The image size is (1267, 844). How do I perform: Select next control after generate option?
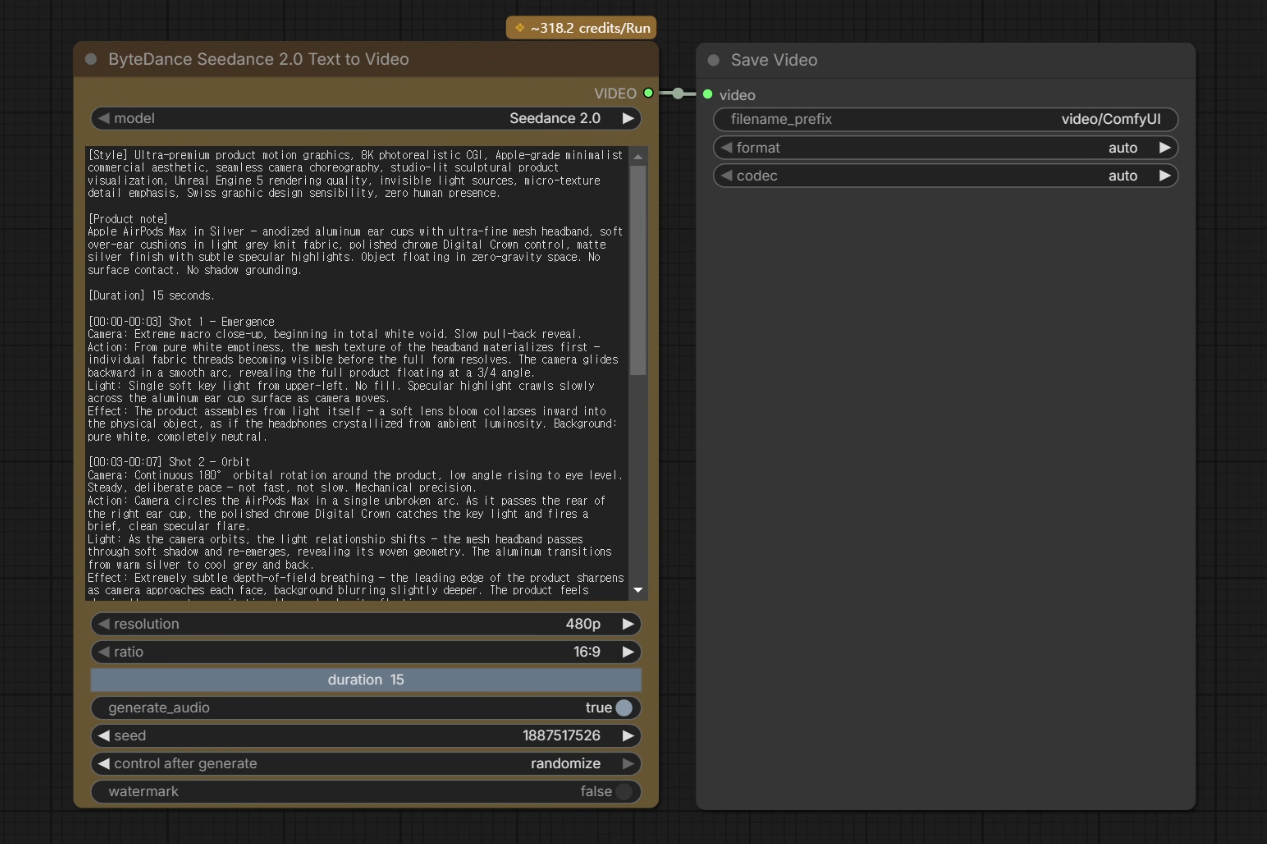628,764
